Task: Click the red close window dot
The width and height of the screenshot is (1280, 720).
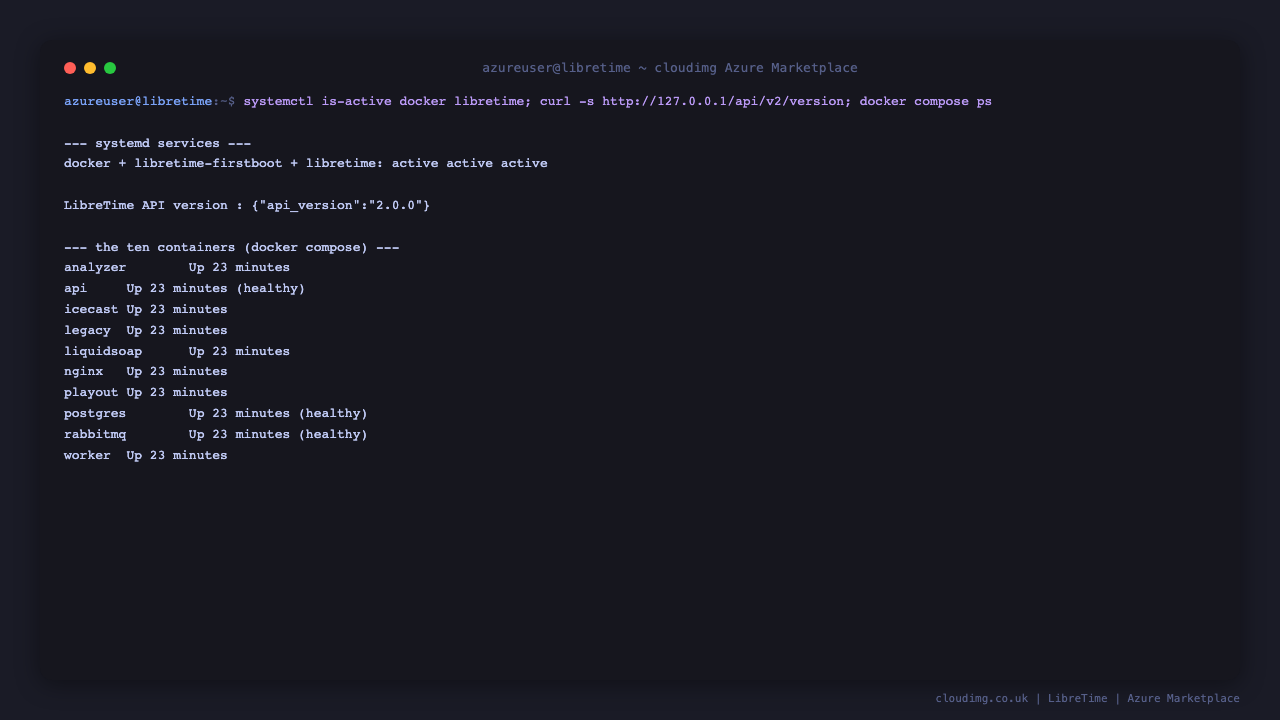Action: (70, 68)
